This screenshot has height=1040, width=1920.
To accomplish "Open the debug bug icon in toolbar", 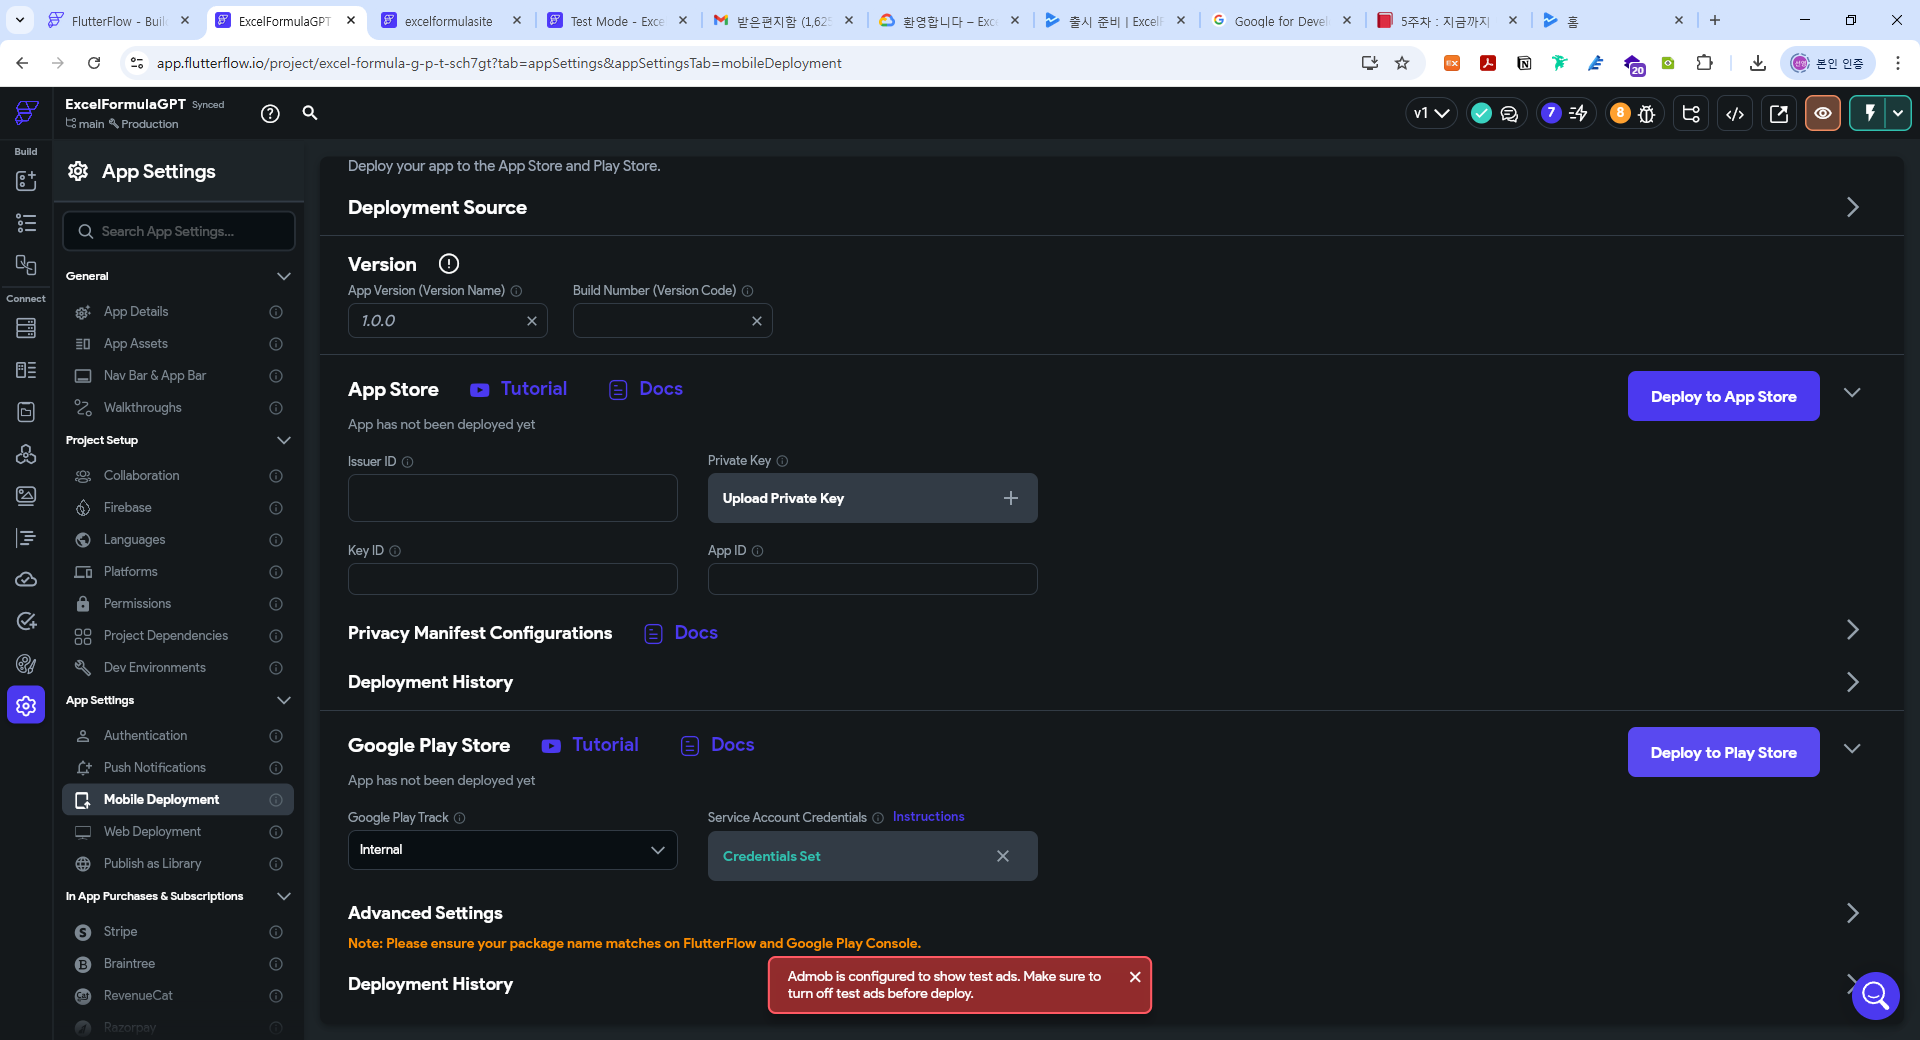I will [1647, 114].
